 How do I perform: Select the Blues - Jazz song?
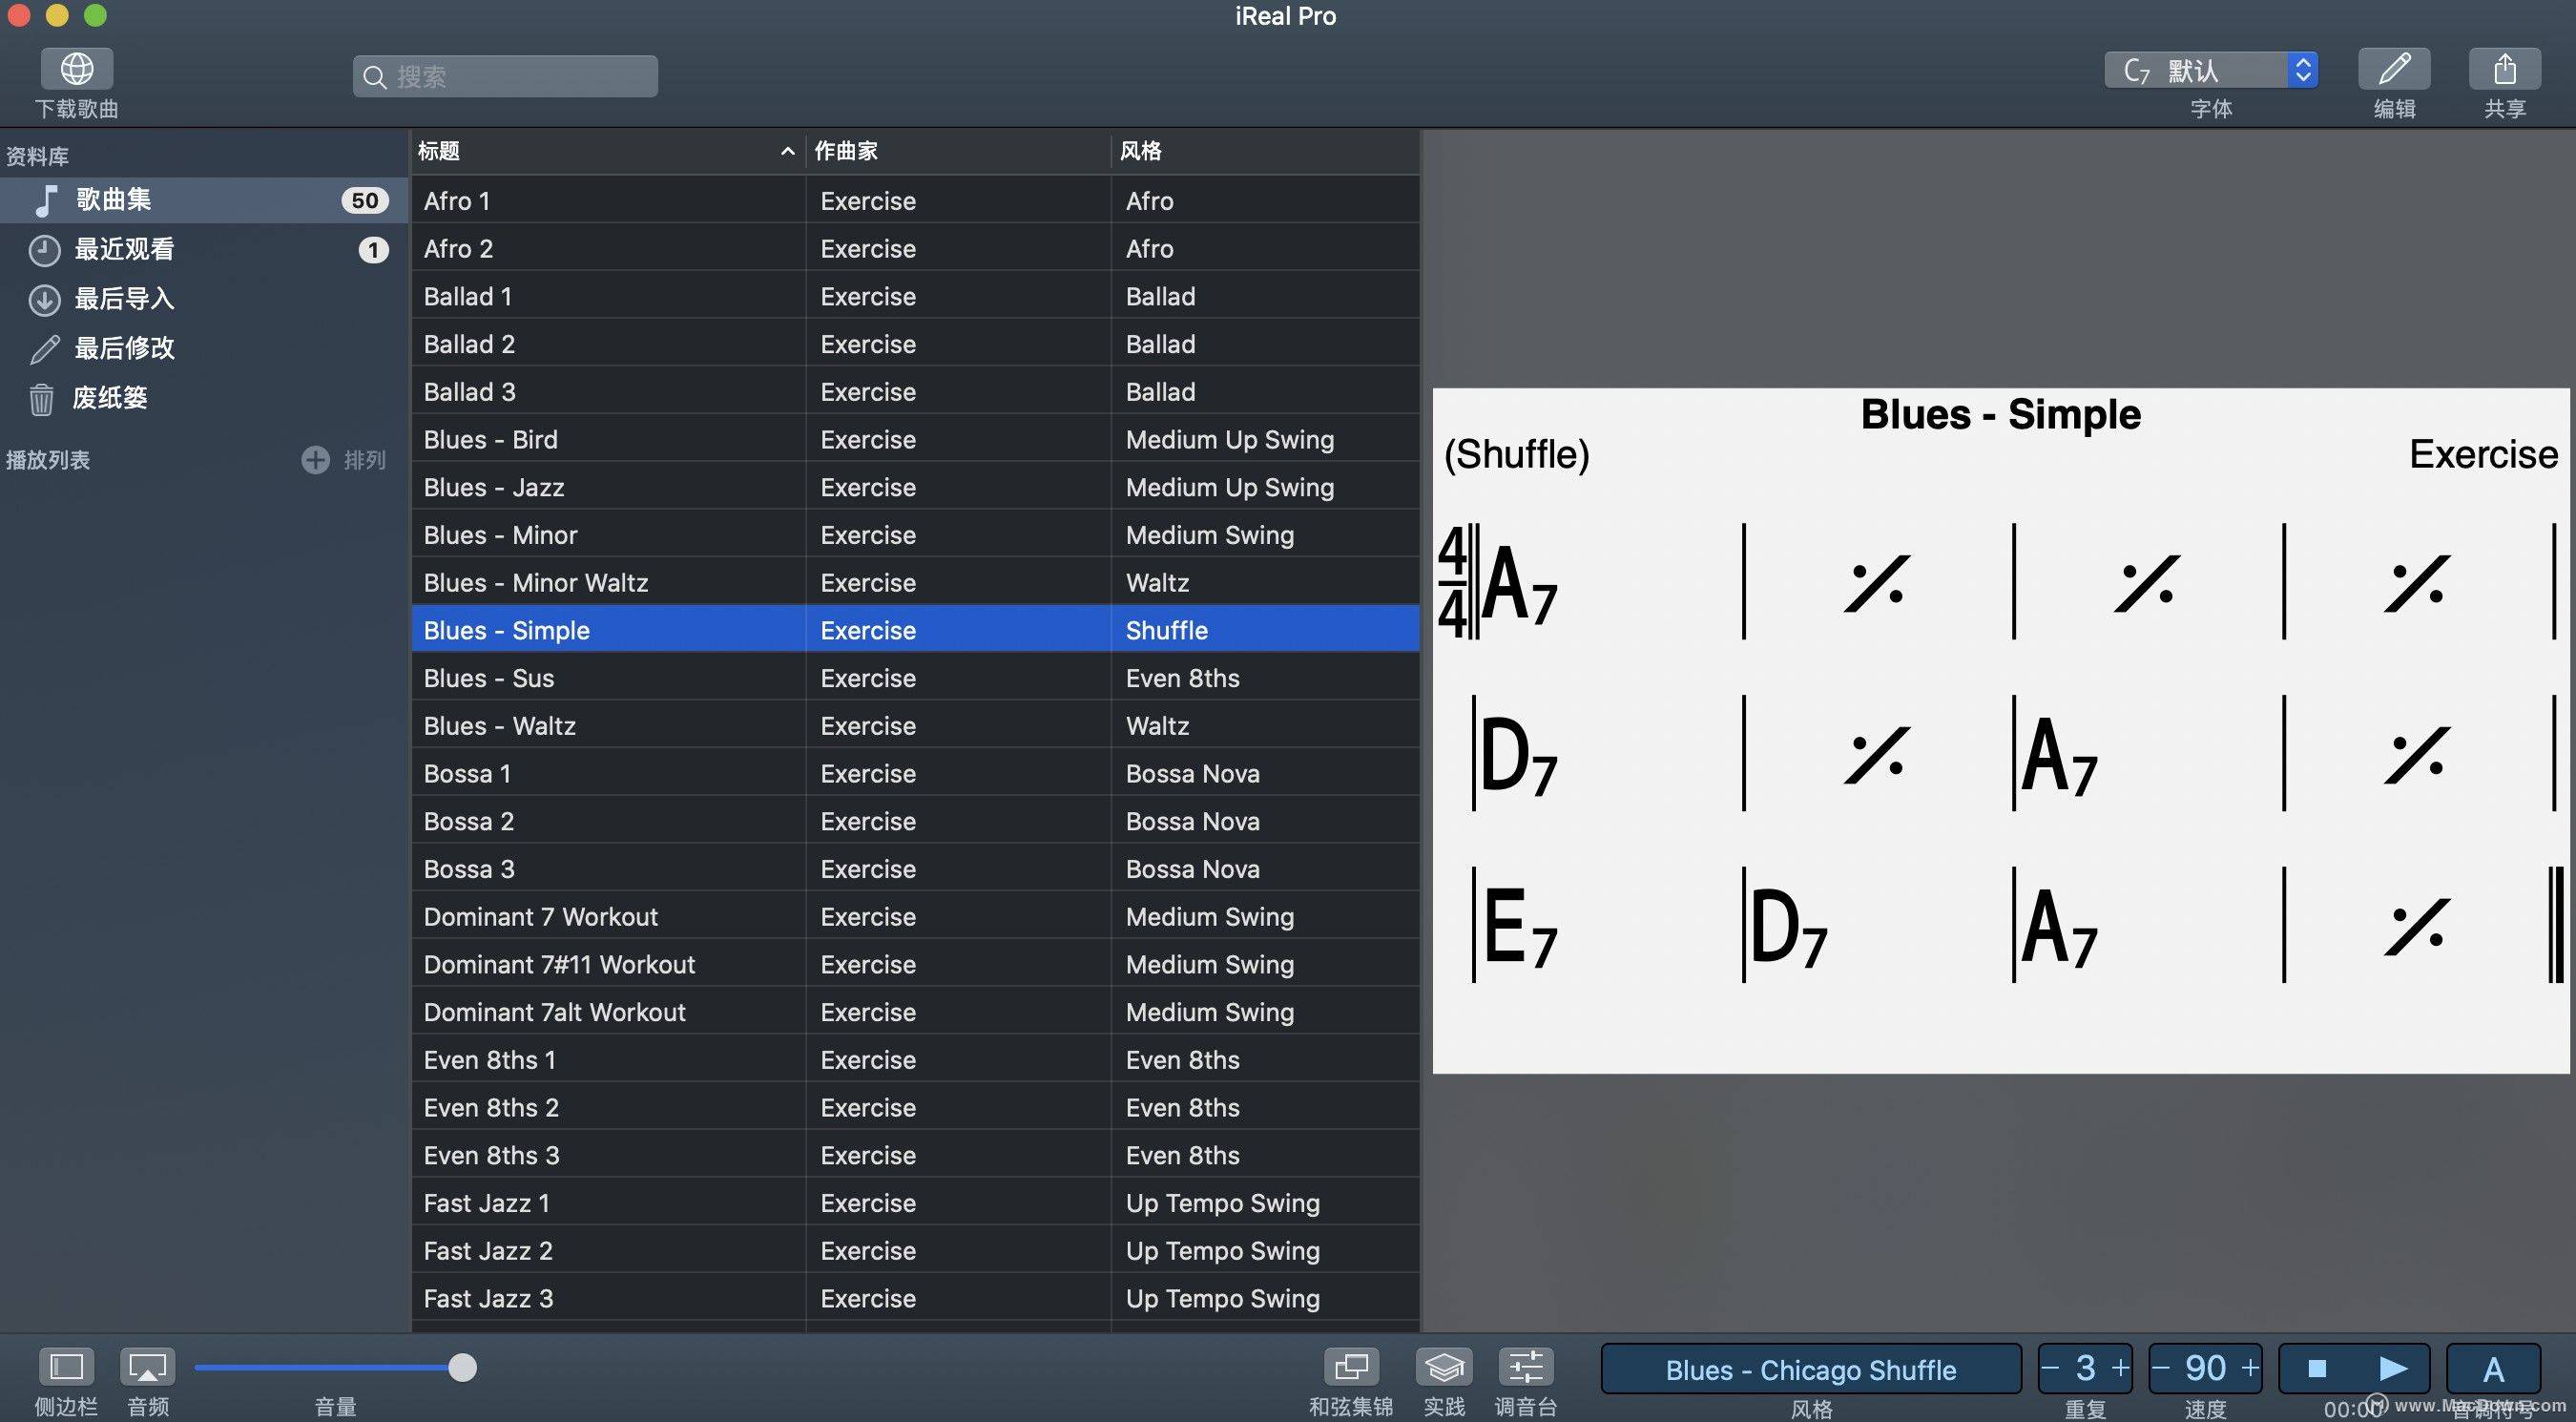click(x=915, y=488)
